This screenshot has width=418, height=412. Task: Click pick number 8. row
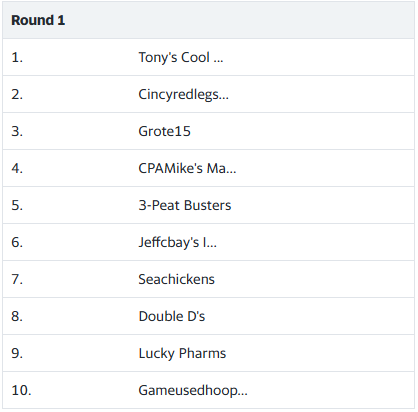[x=209, y=316]
